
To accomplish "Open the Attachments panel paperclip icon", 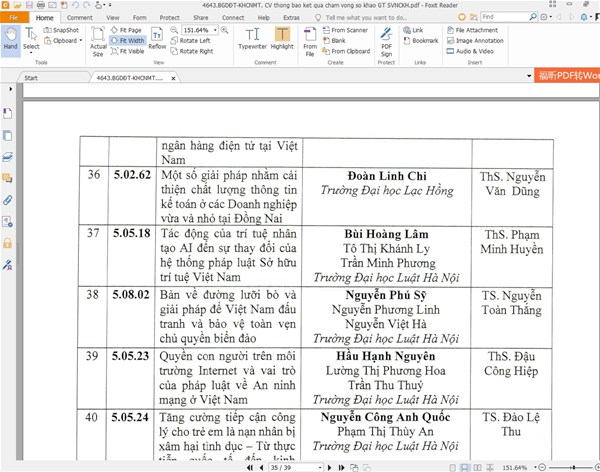I will coord(8,200).
